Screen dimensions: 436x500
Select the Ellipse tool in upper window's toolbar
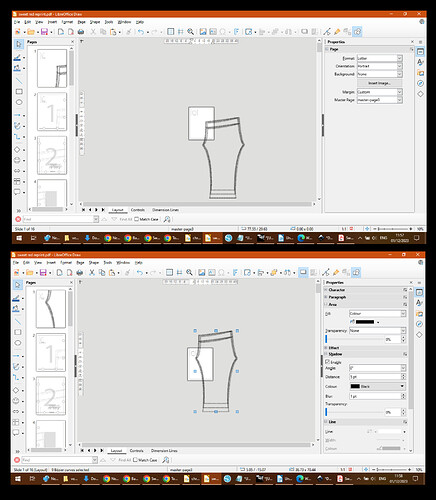[x=19, y=102]
